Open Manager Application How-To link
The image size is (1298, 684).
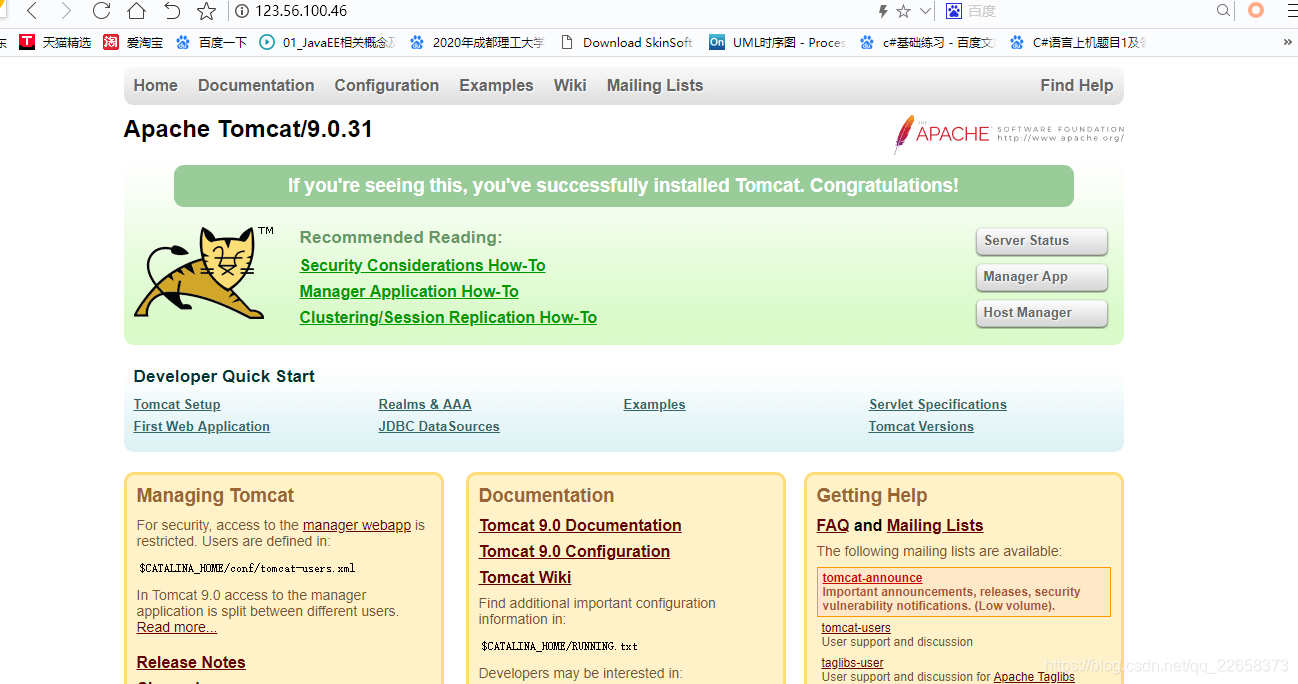(x=409, y=291)
